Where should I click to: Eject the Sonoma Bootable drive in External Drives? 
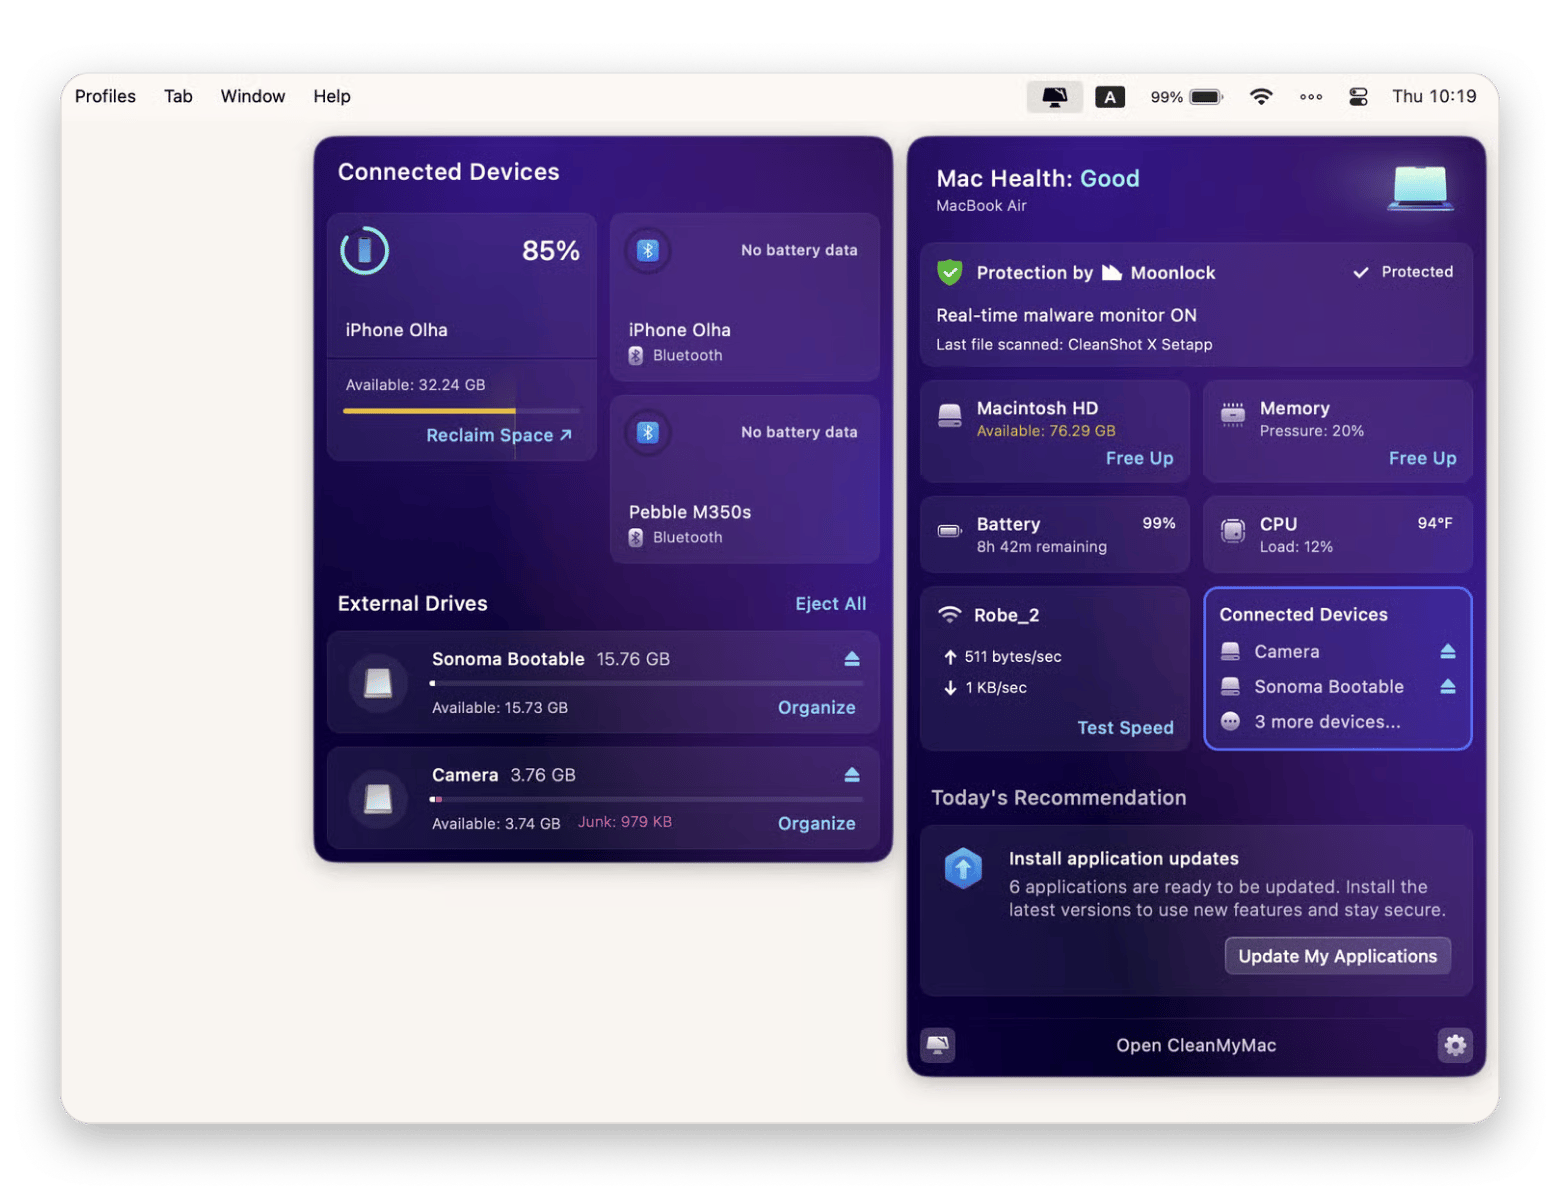click(852, 659)
